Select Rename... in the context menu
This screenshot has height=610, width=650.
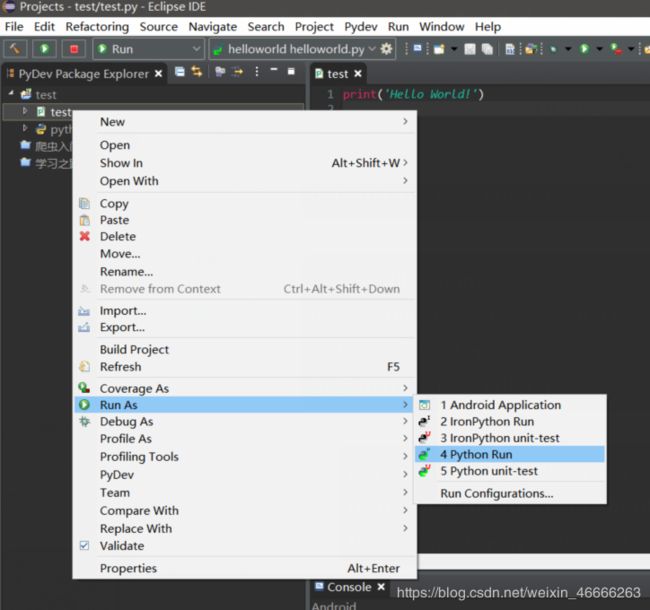coord(245,272)
